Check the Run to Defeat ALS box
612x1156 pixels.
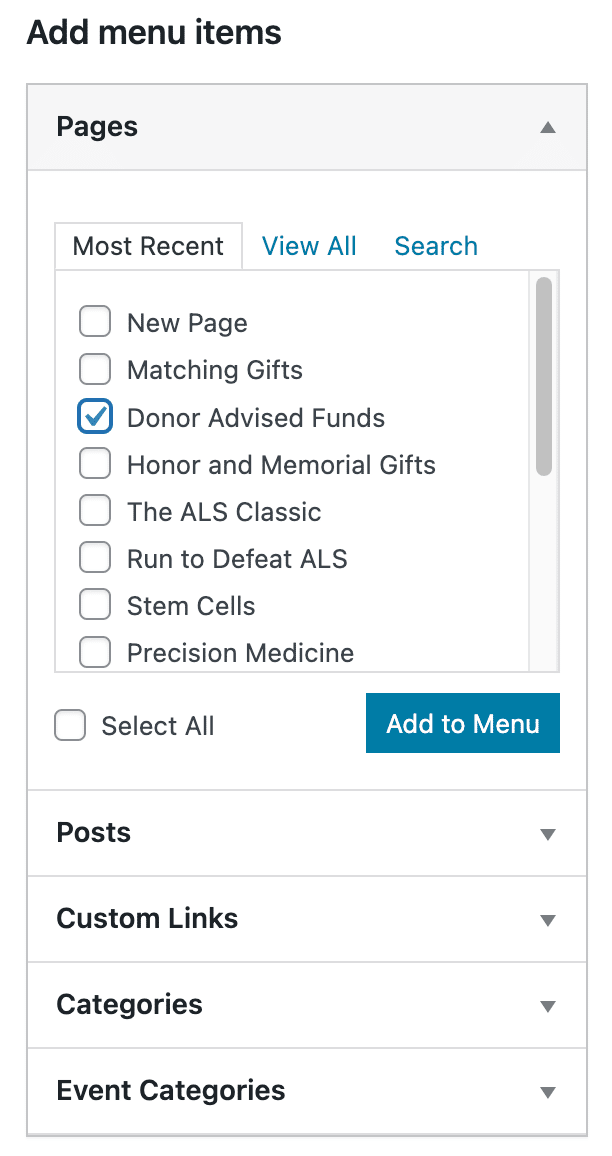pyautogui.click(x=95, y=558)
